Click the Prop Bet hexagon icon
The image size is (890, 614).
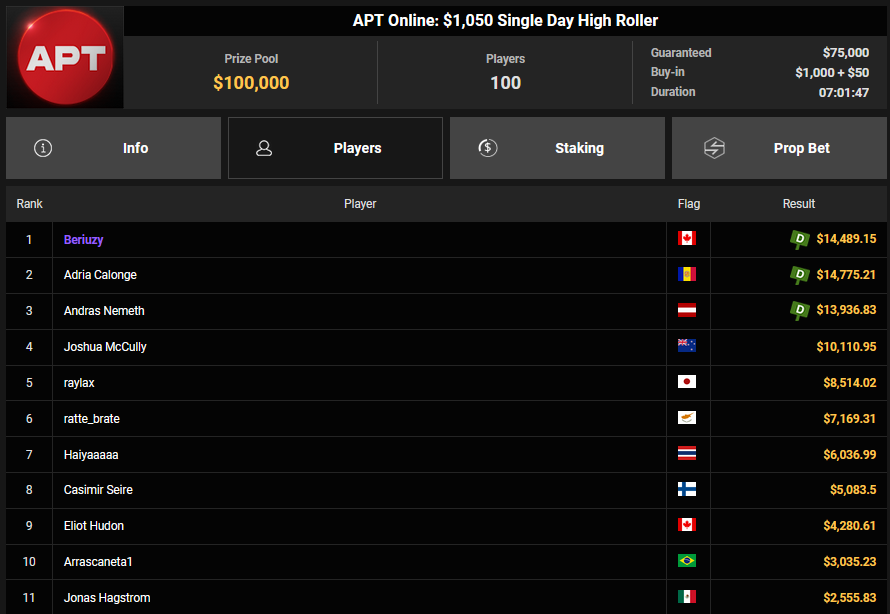click(x=714, y=148)
